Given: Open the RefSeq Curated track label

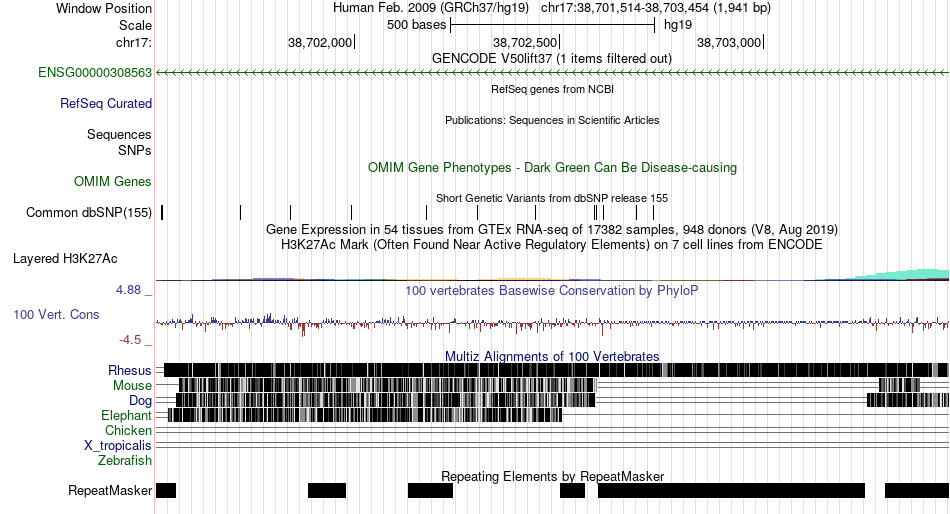Looking at the screenshot, I should coord(106,104).
